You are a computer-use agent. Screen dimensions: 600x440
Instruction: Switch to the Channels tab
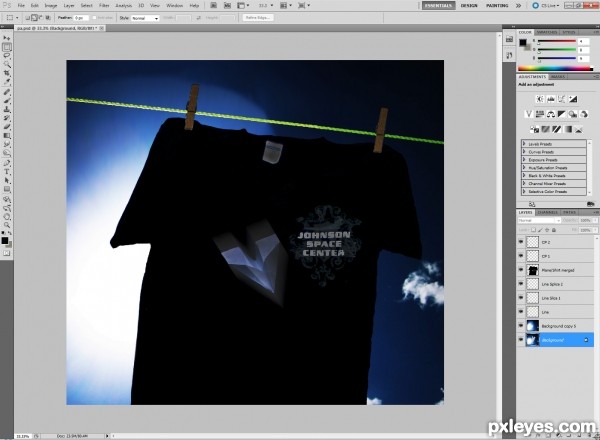pos(548,212)
